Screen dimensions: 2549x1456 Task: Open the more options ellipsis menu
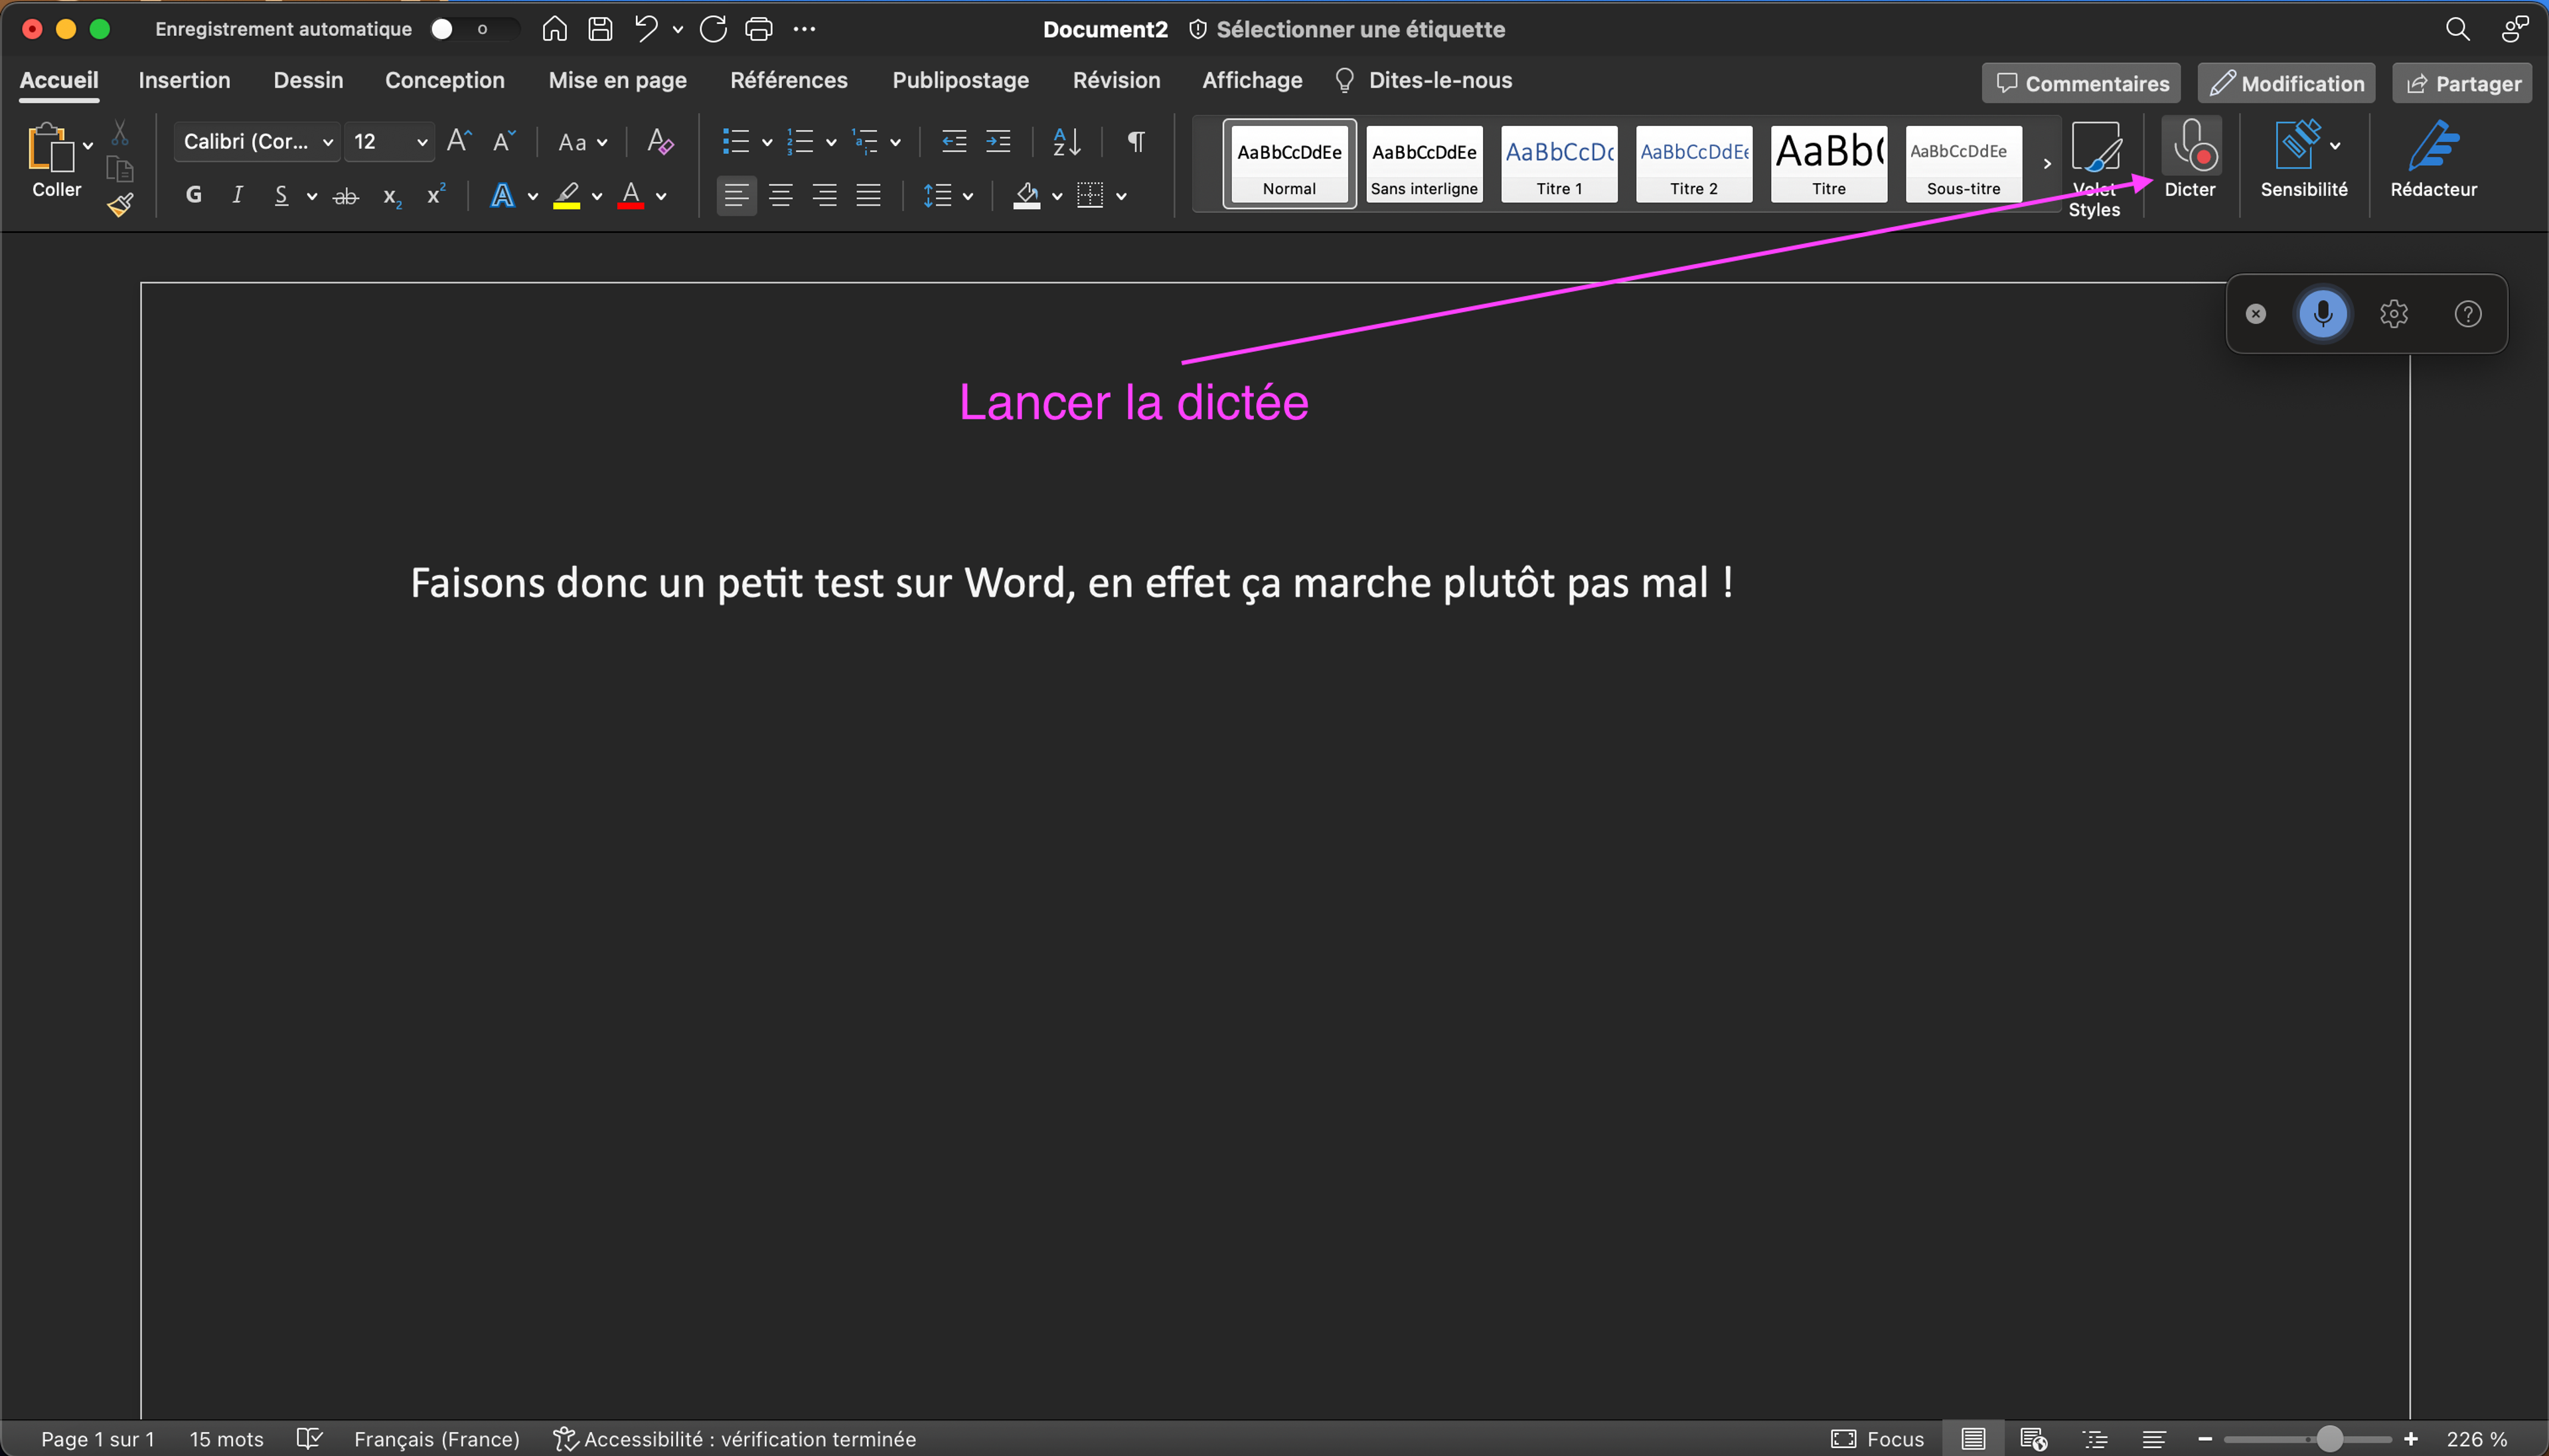[804, 29]
